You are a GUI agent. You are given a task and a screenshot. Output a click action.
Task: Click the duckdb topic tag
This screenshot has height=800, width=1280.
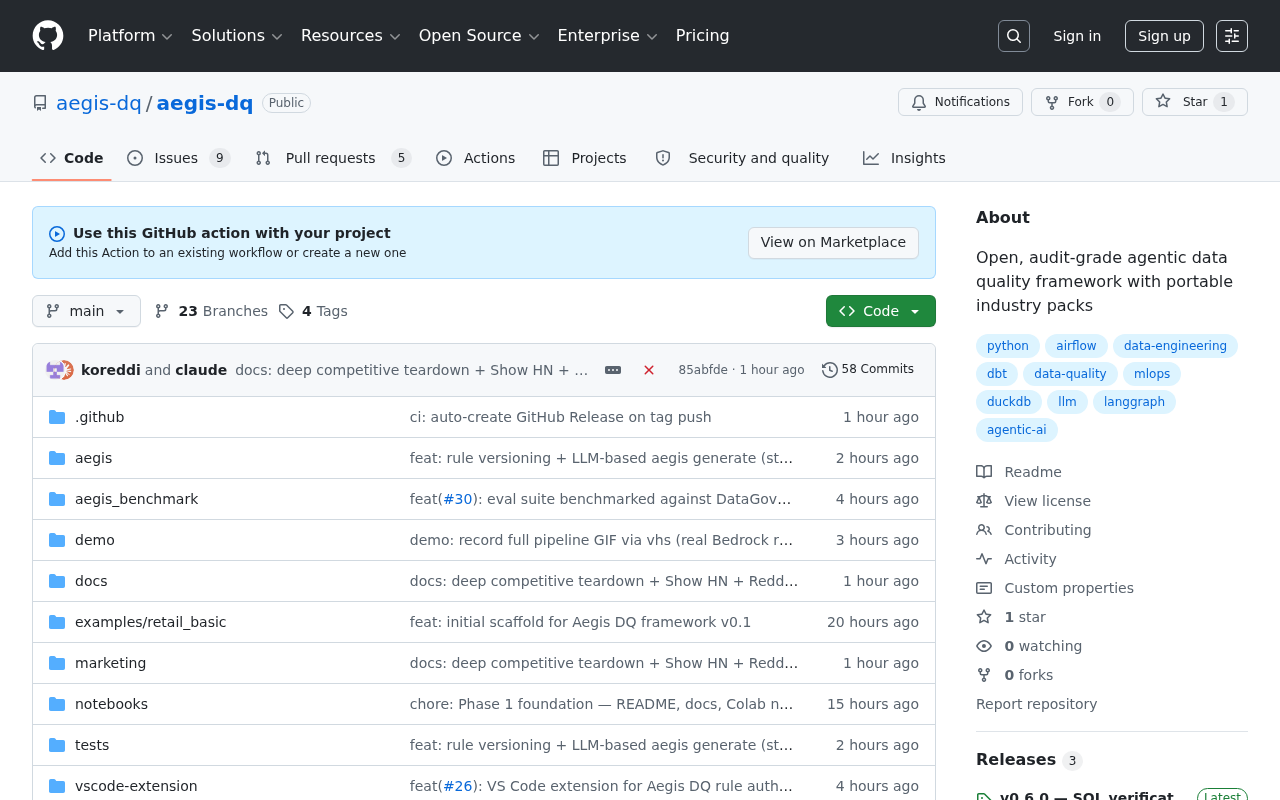coord(1009,402)
